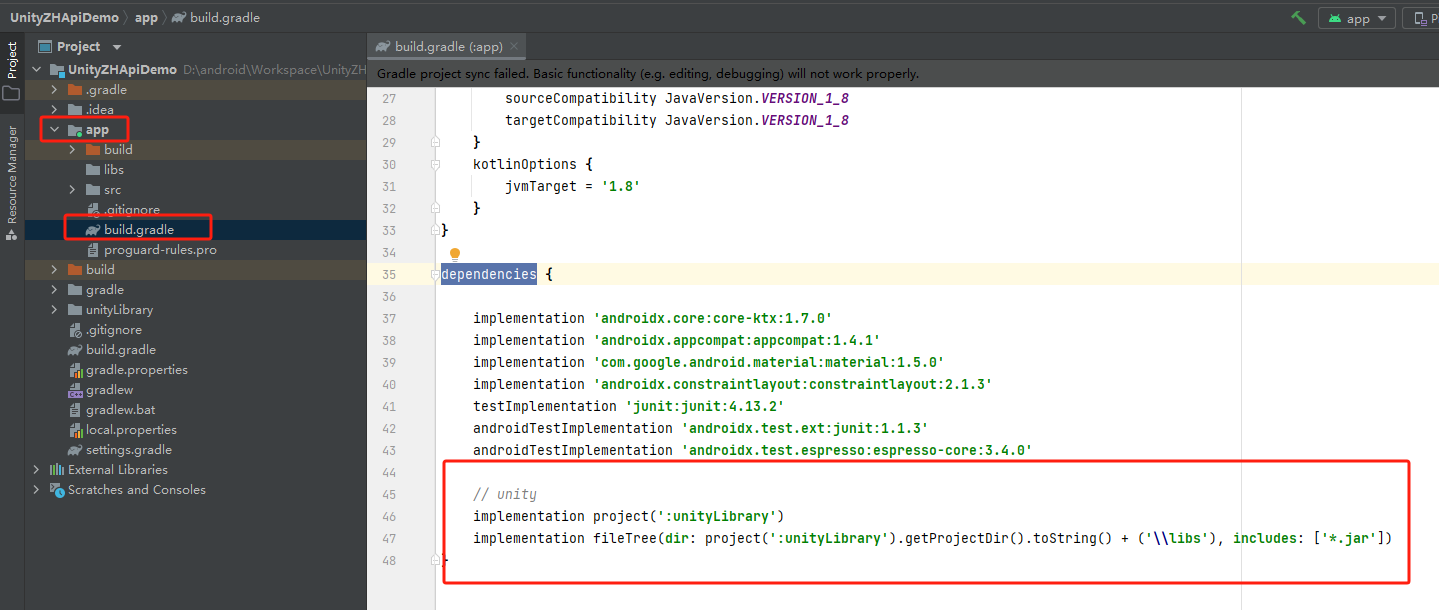Expand the External Libraries chevron
The height and width of the screenshot is (610, 1439).
pyautogui.click(x=37, y=470)
